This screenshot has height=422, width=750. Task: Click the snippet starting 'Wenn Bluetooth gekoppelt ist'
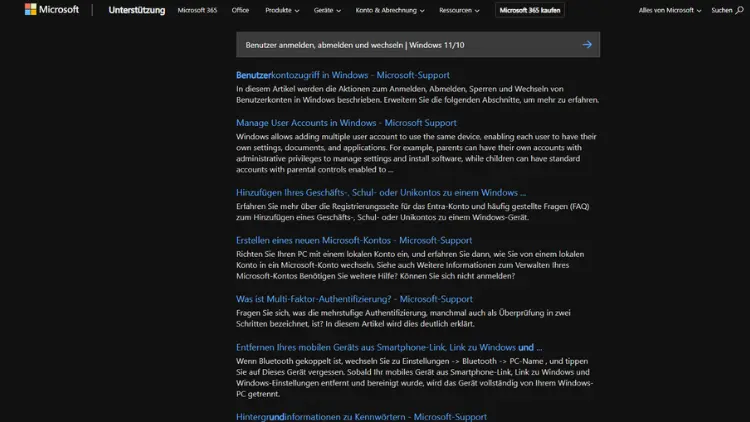(x=414, y=377)
